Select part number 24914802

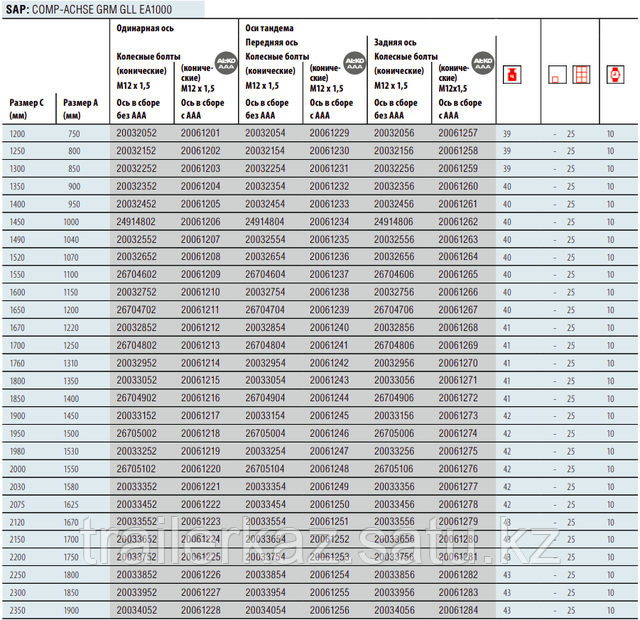(136, 222)
